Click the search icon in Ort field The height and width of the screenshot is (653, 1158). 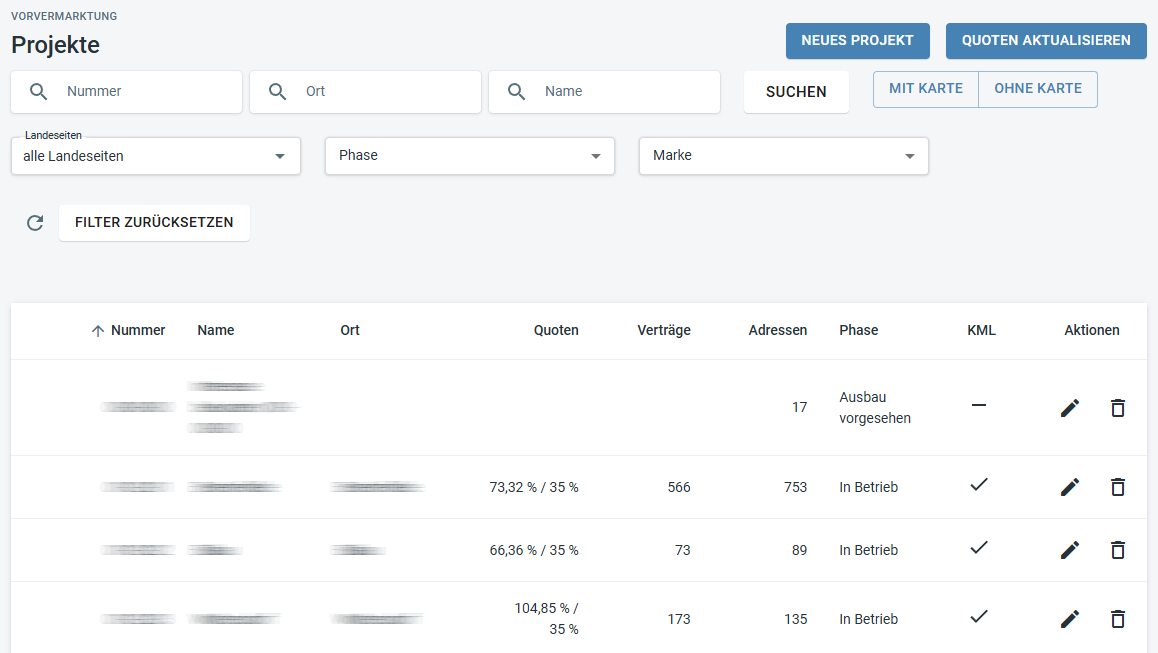[x=278, y=92]
